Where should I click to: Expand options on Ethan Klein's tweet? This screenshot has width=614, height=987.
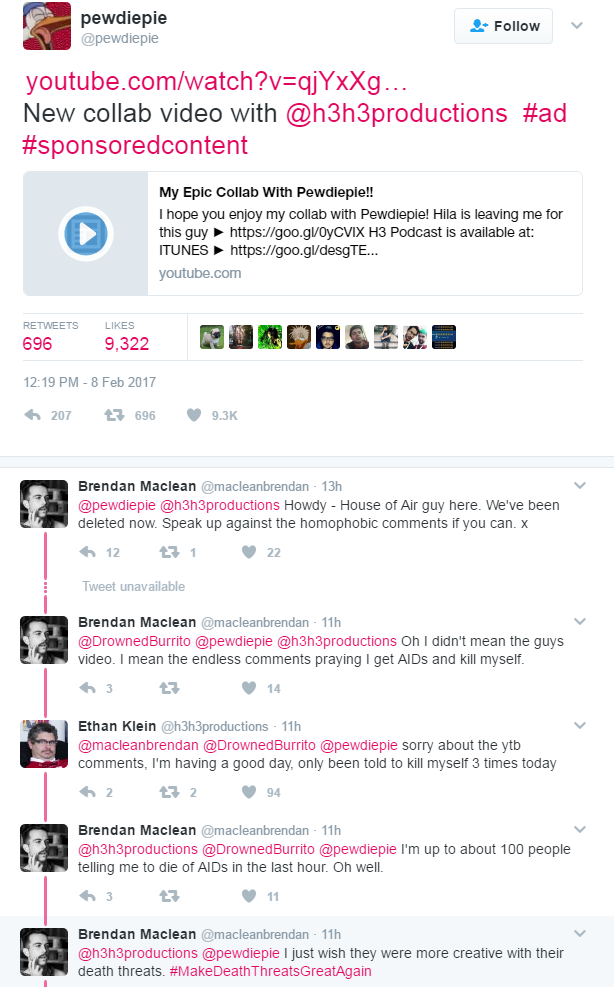578,726
